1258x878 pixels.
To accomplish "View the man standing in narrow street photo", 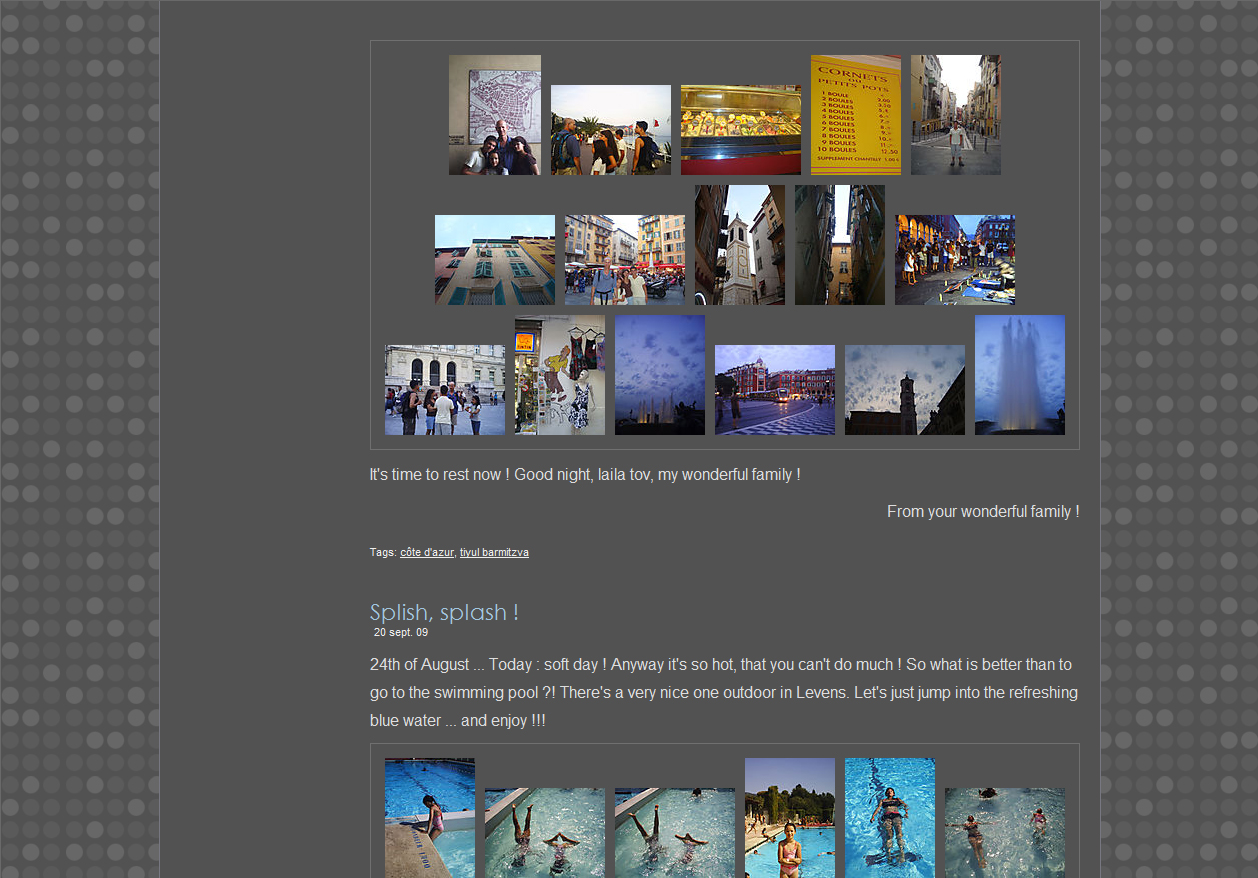I will click(x=955, y=115).
